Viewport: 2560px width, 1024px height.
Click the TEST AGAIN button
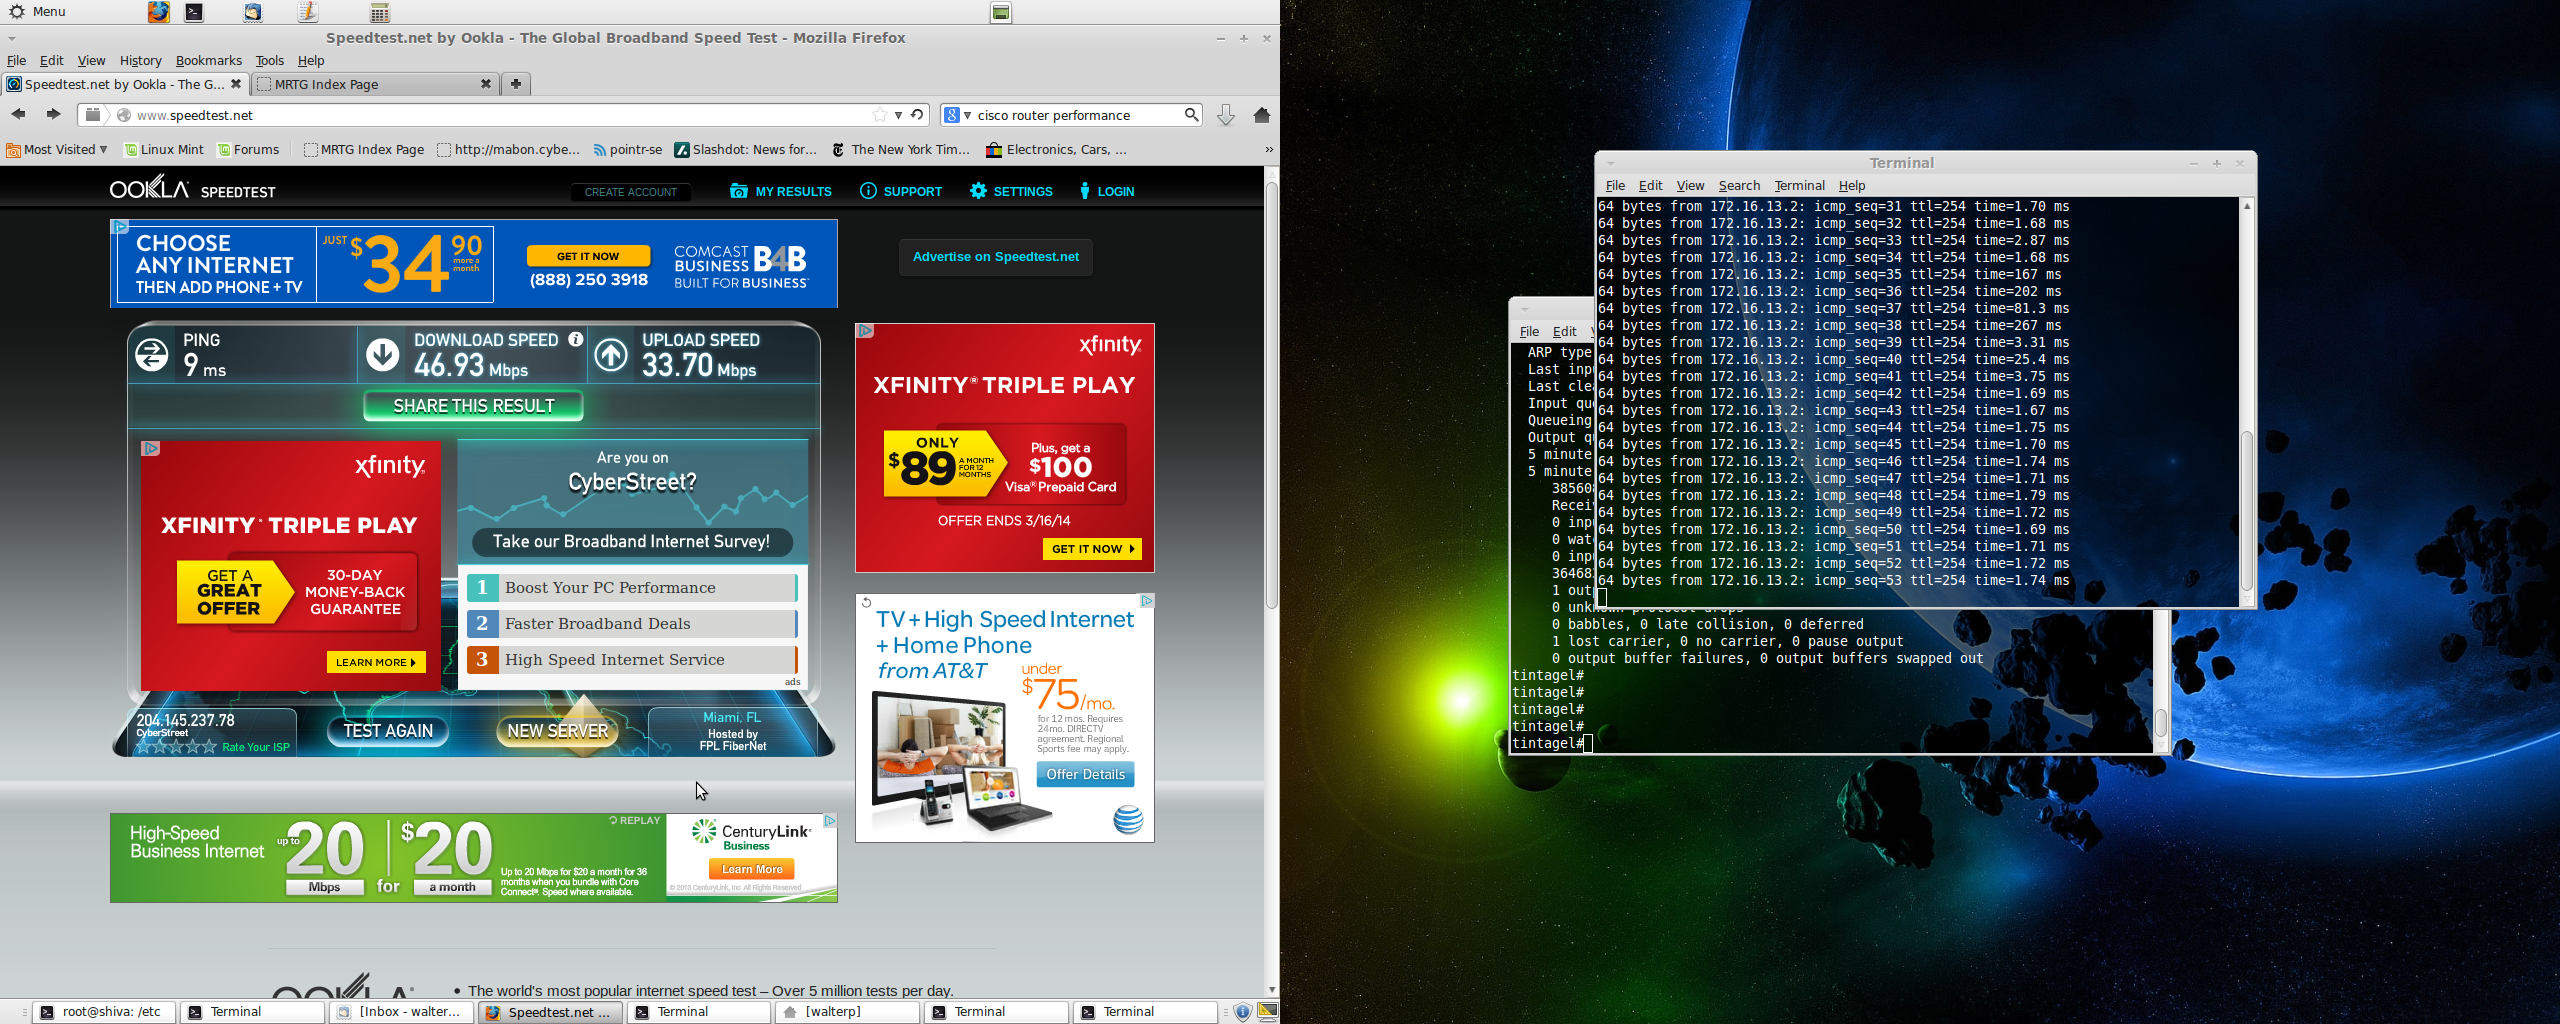(388, 731)
